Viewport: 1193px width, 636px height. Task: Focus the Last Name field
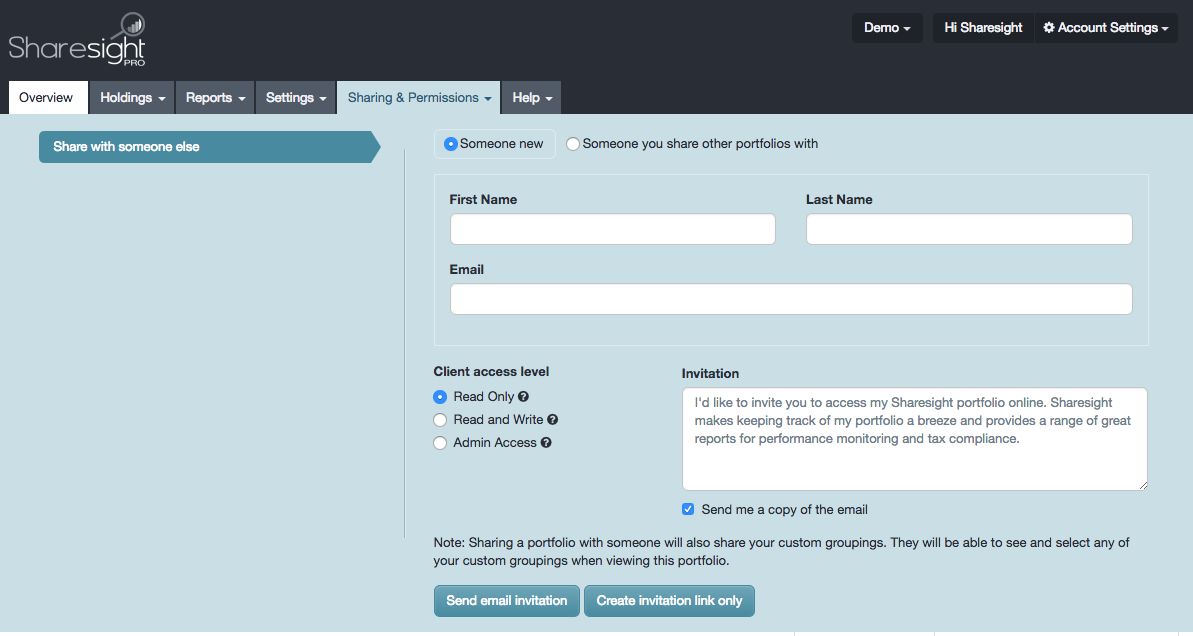(x=969, y=229)
